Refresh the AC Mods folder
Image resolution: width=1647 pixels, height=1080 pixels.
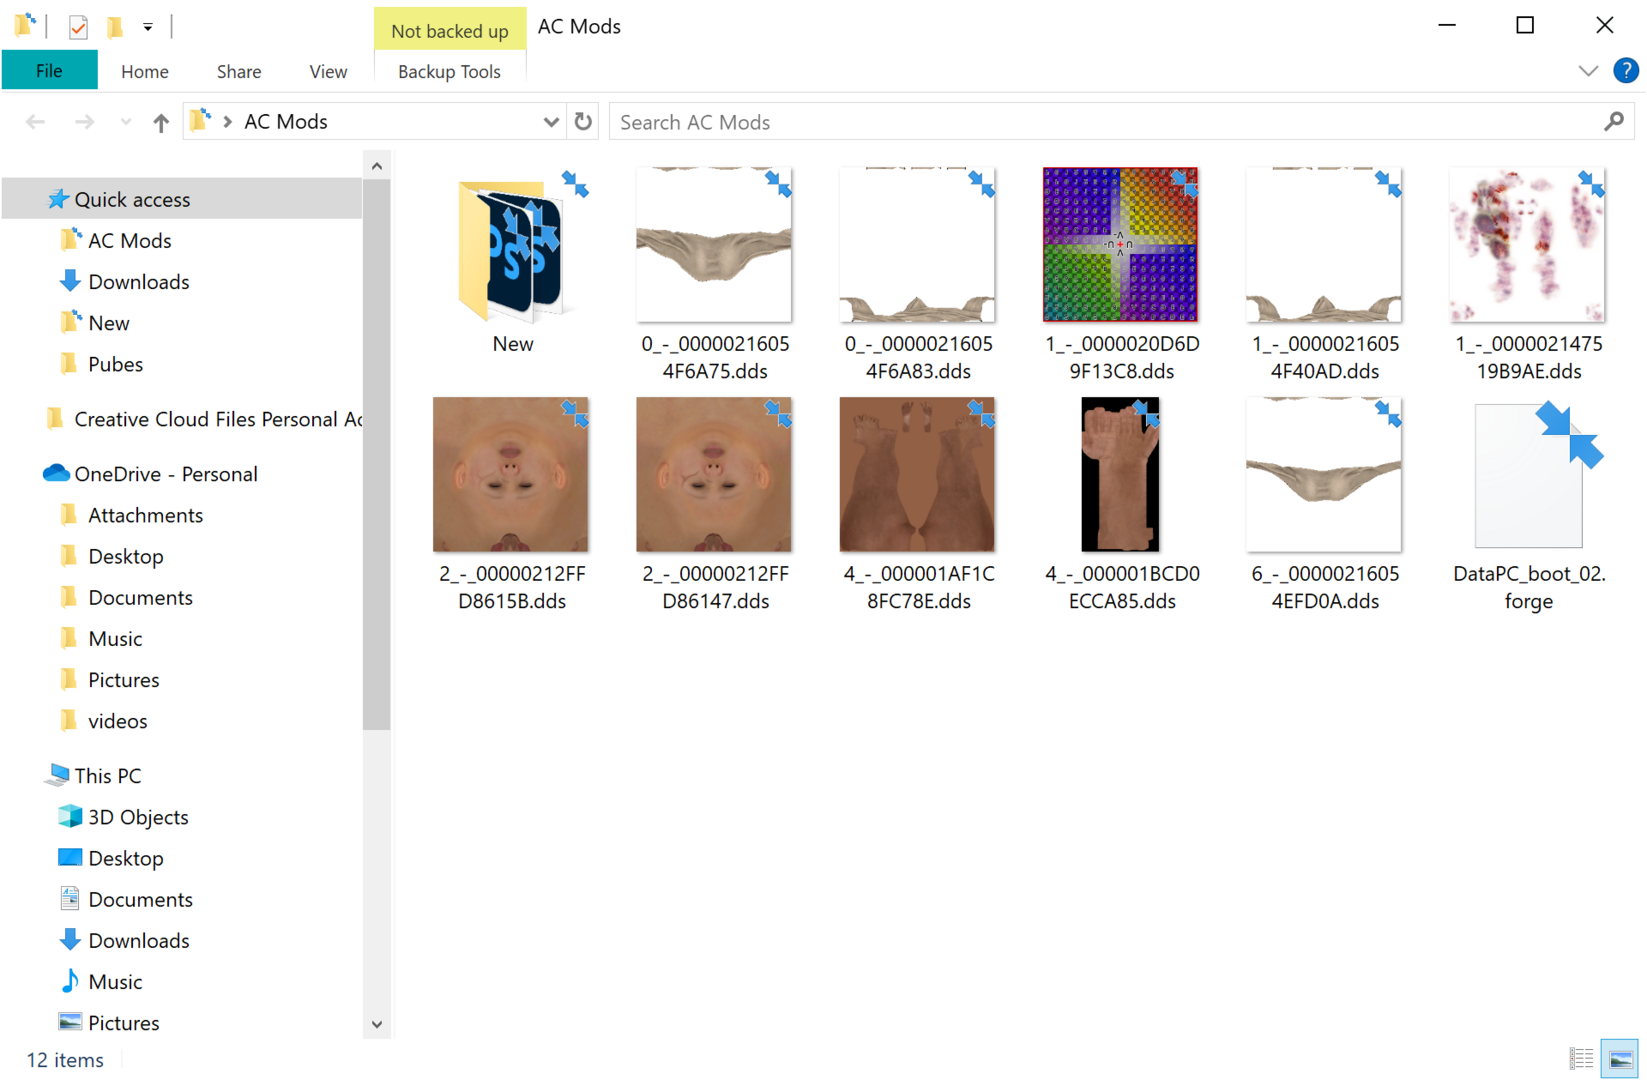pos(583,122)
